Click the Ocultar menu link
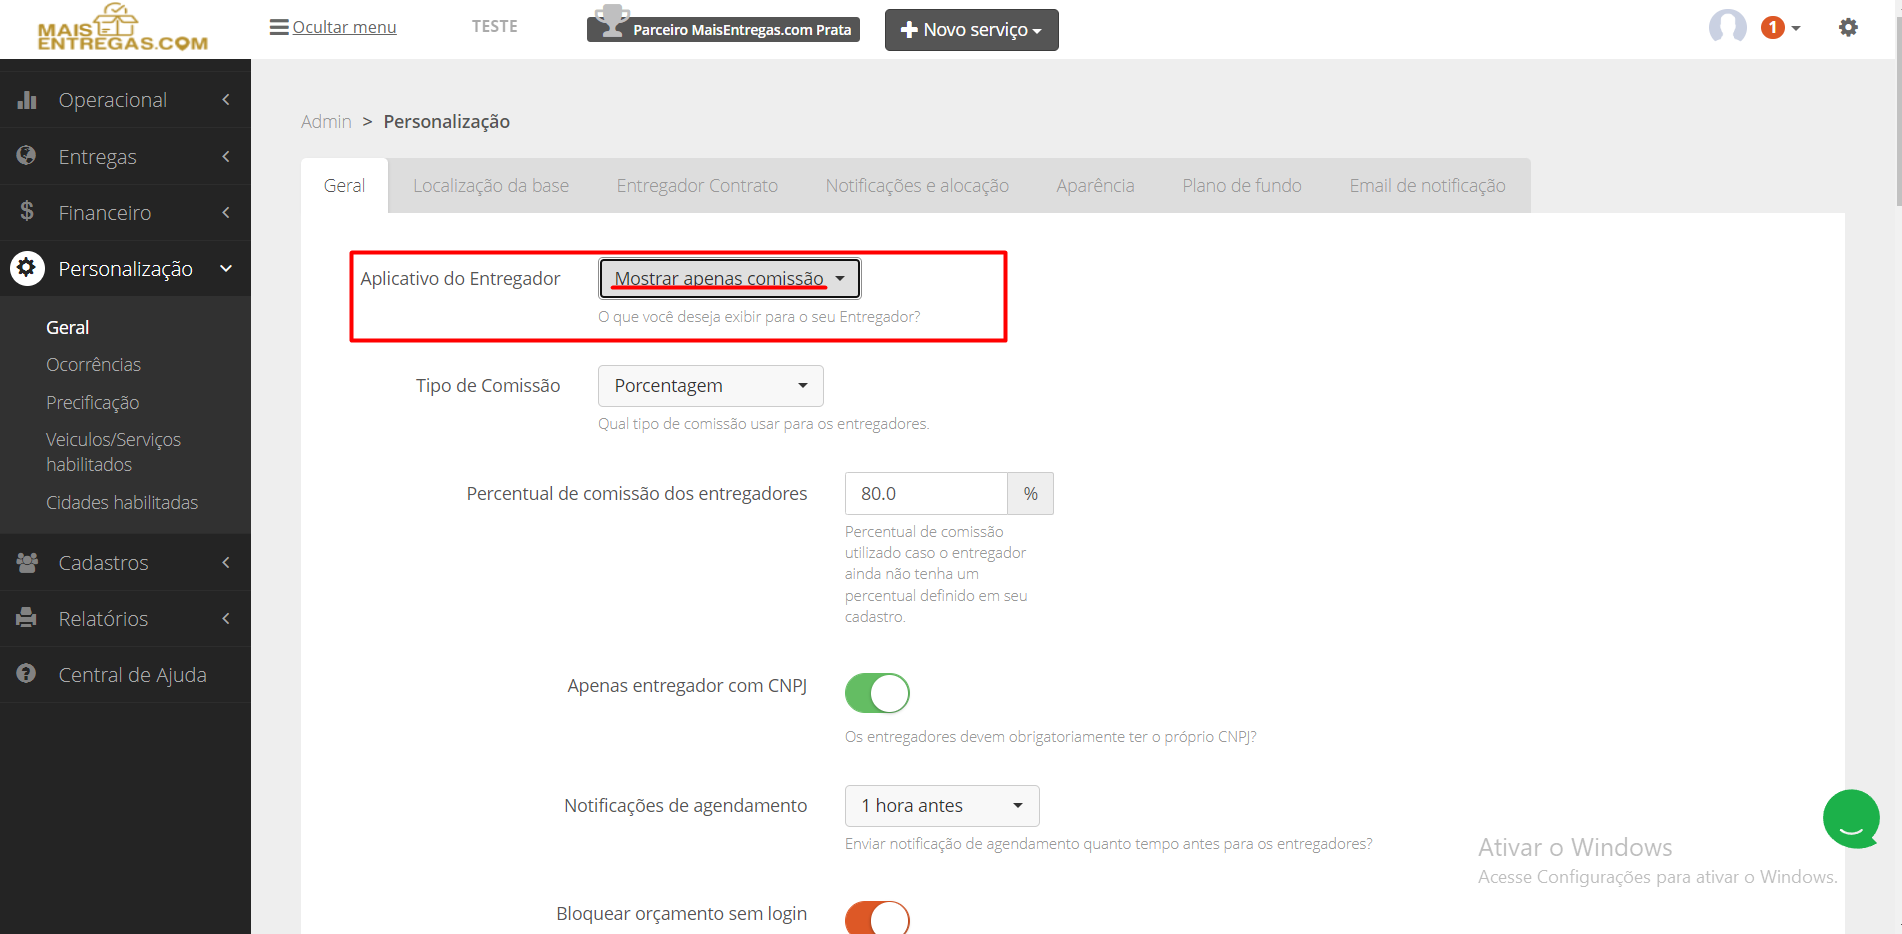1902x934 pixels. tap(344, 27)
